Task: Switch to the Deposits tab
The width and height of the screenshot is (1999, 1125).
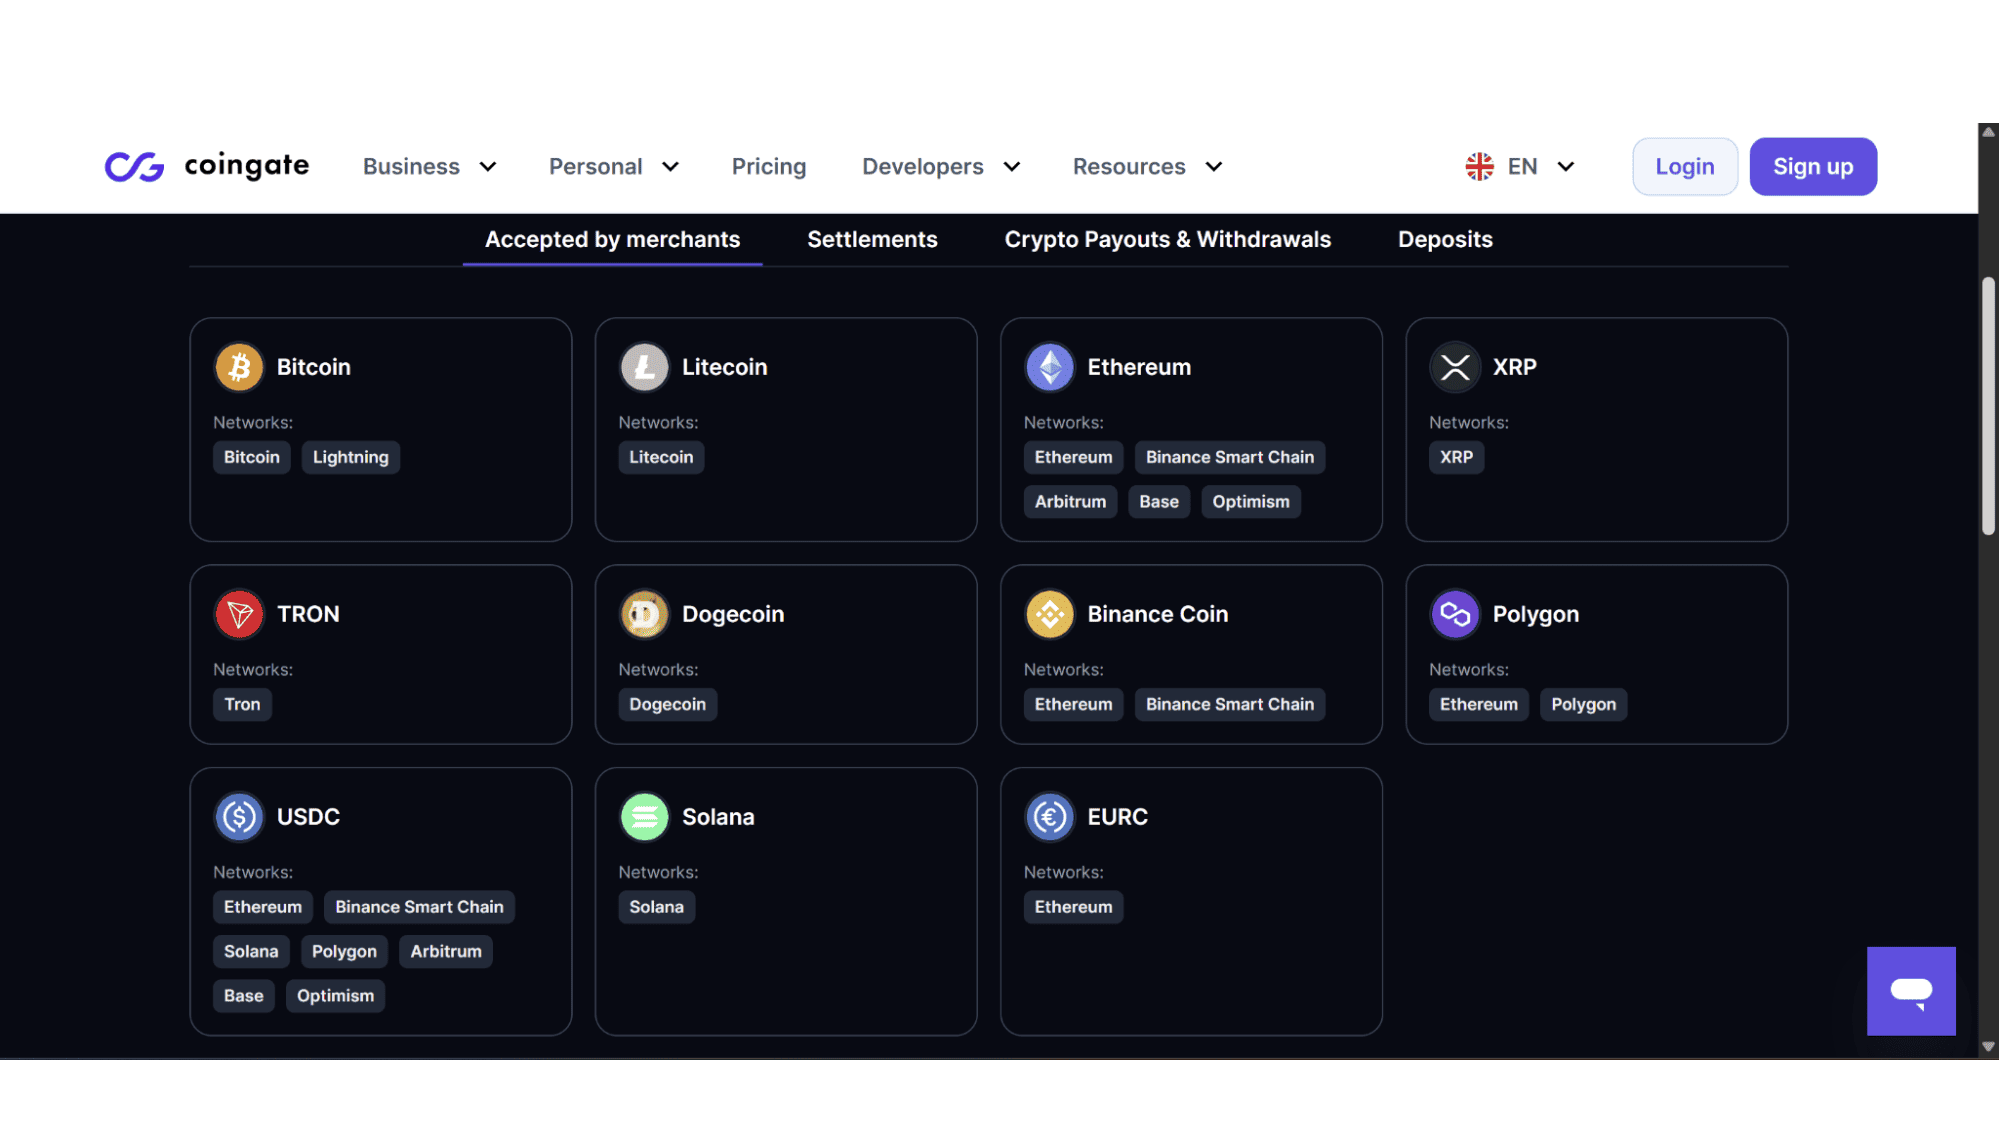Action: coord(1445,240)
